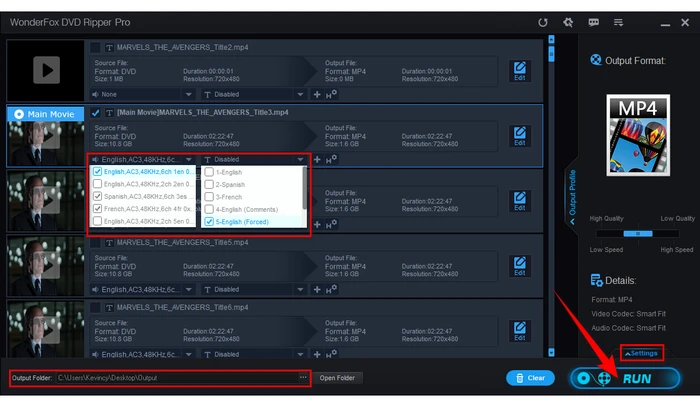Uncheck the 5-English (Forced) subtitle option
Viewport: 700px width, 407px height.
coord(209,221)
